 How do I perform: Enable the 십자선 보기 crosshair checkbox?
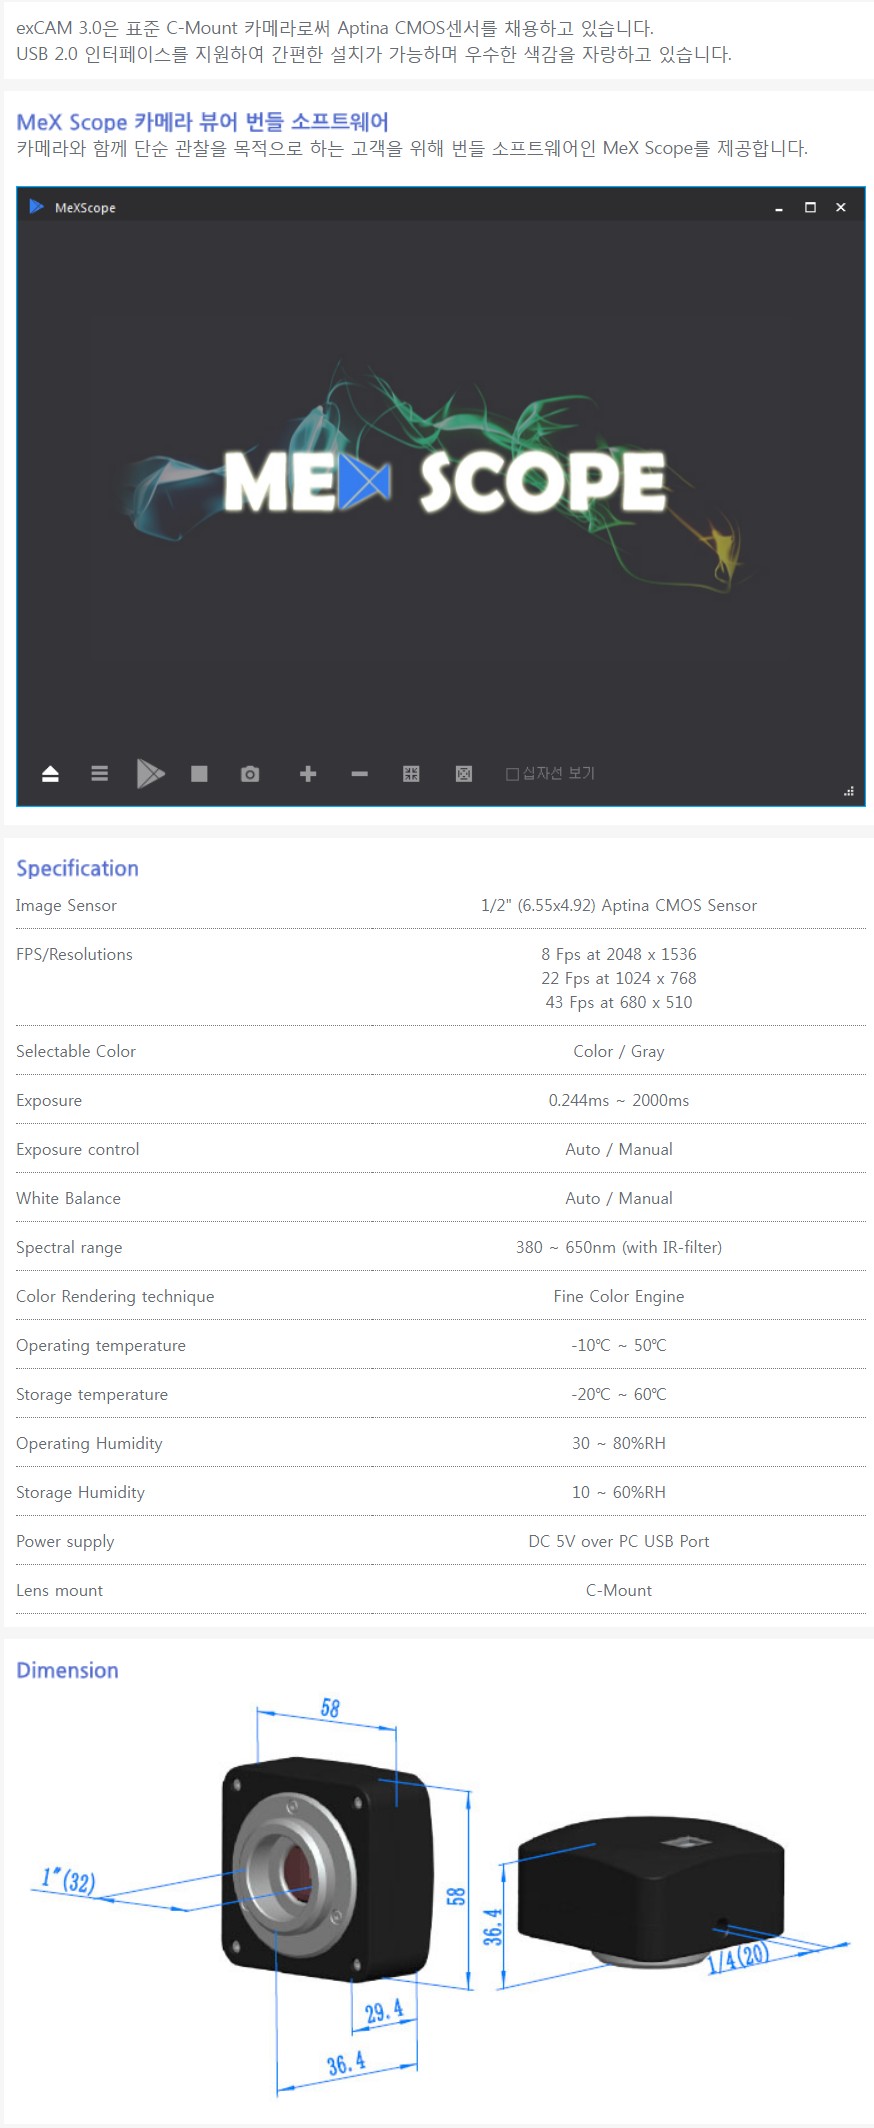pyautogui.click(x=512, y=774)
